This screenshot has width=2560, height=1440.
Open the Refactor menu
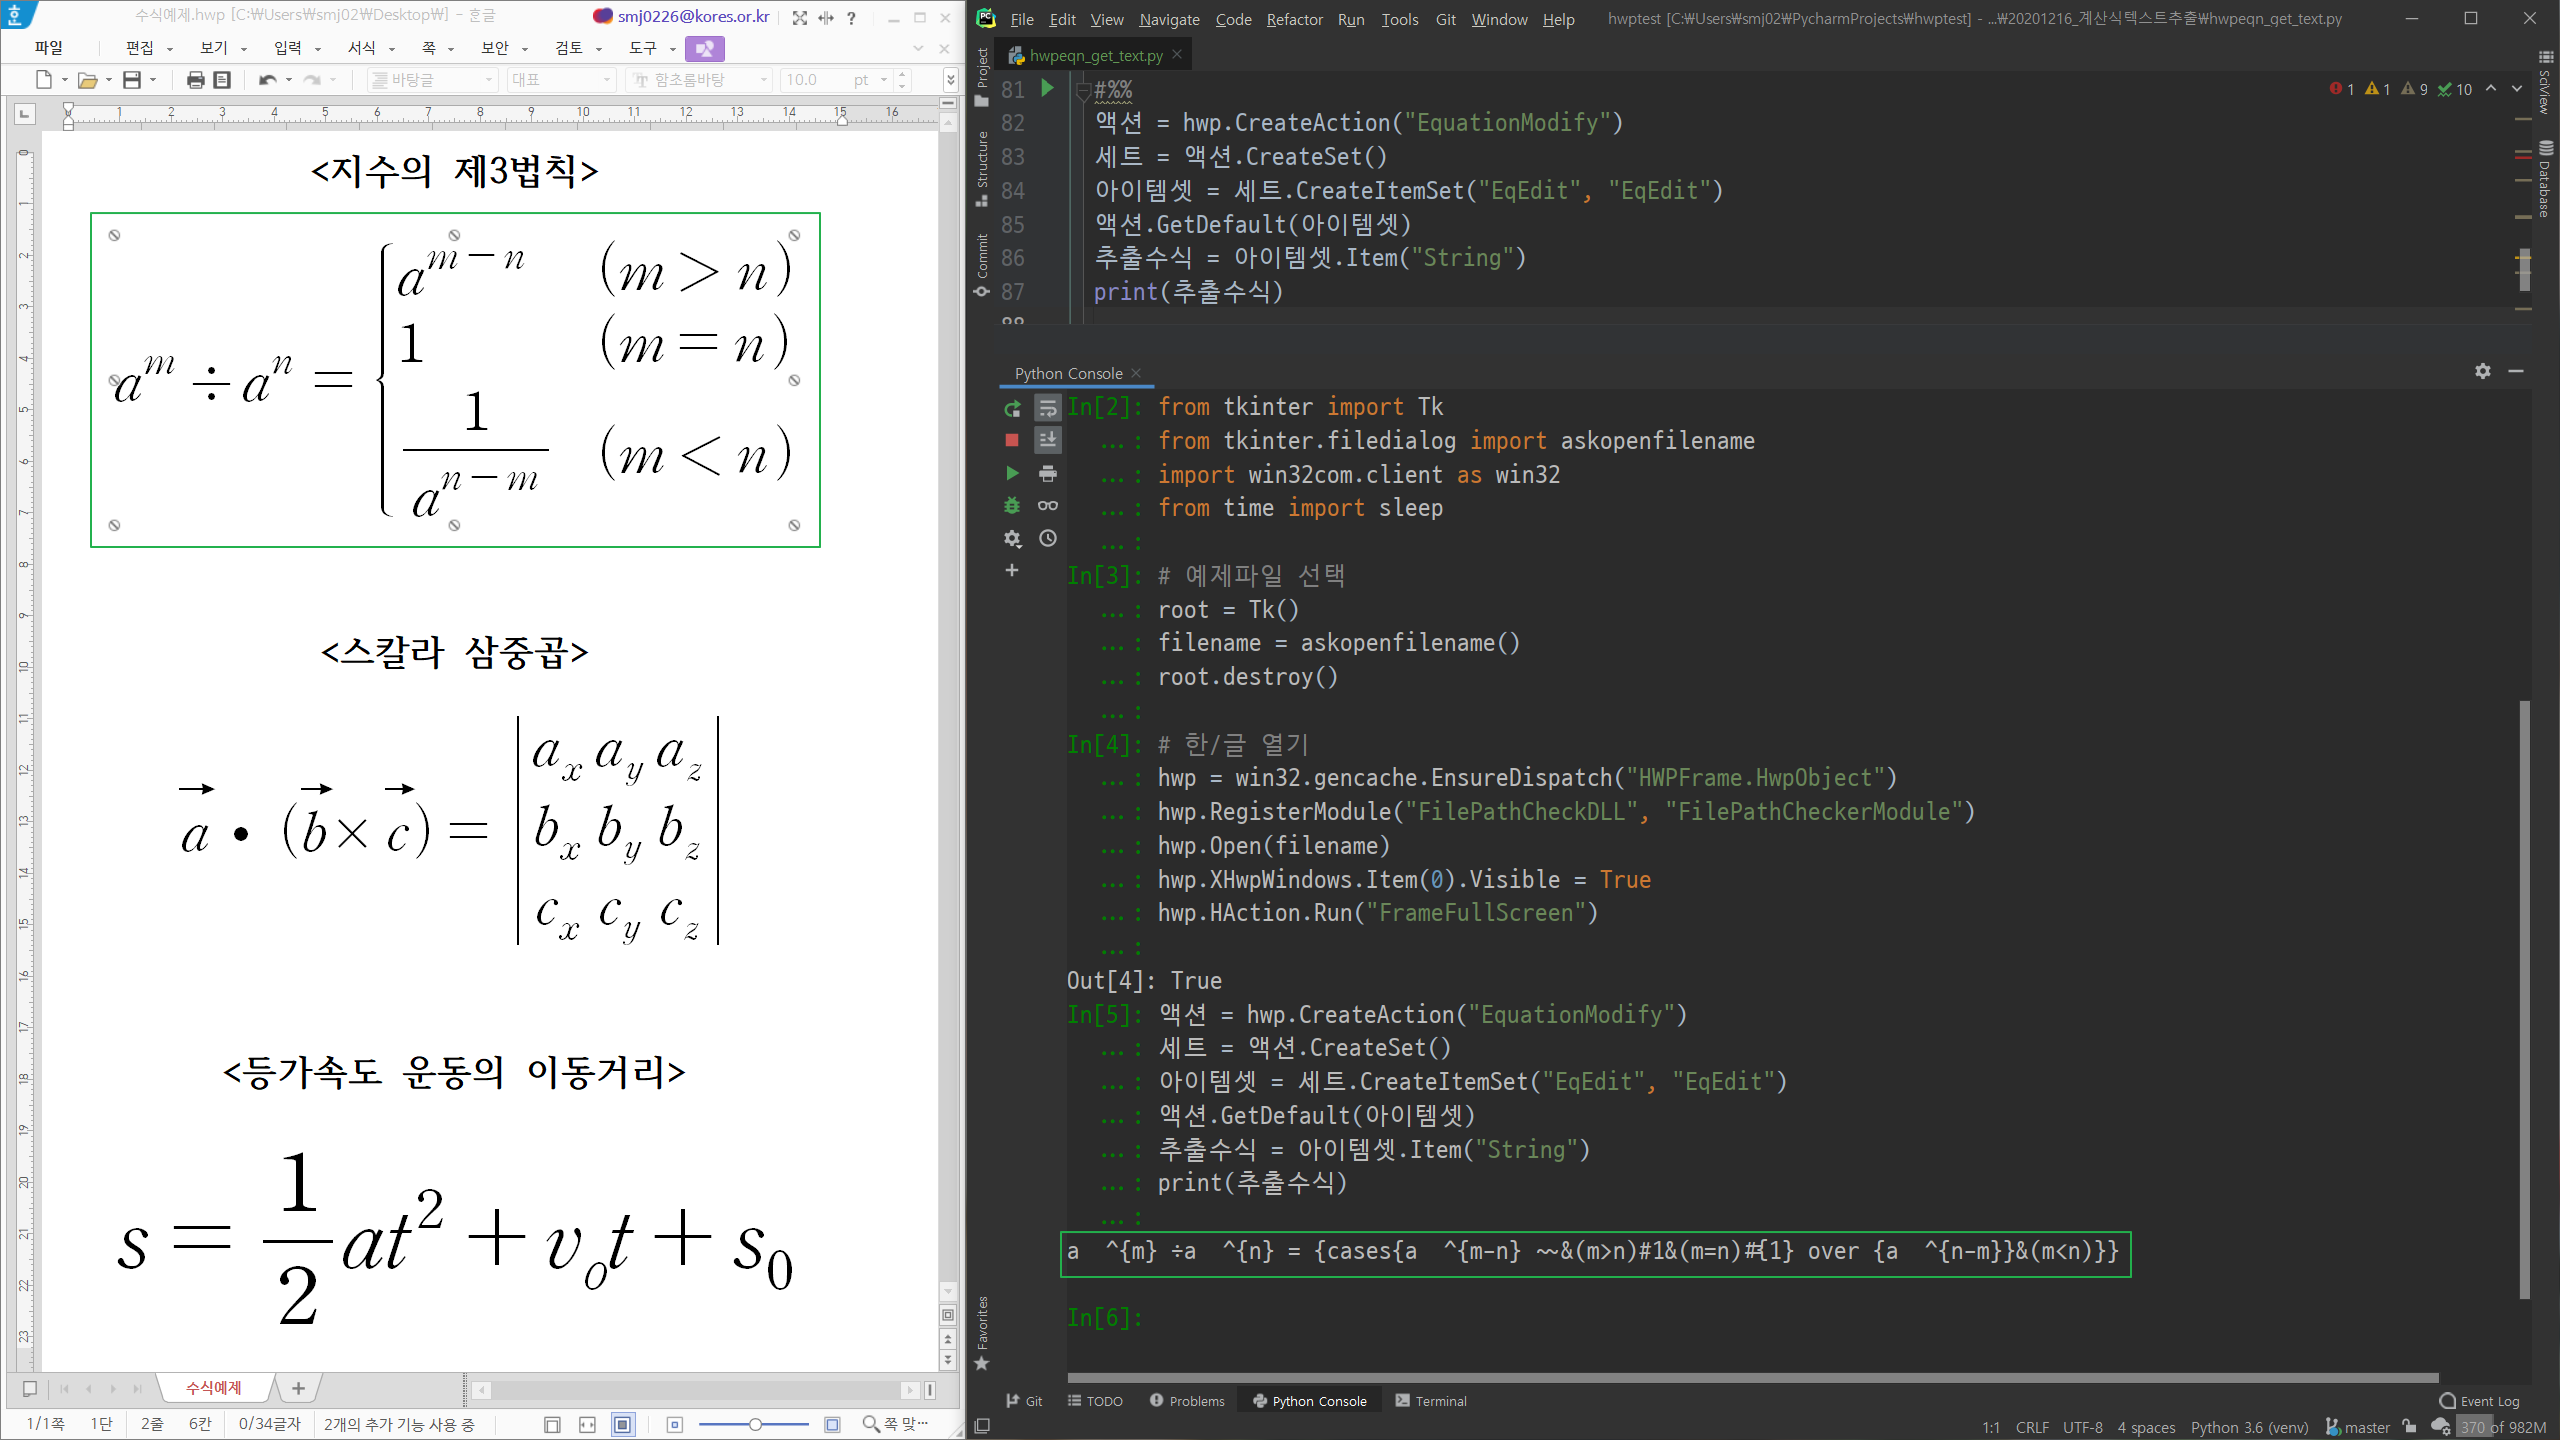point(1294,19)
